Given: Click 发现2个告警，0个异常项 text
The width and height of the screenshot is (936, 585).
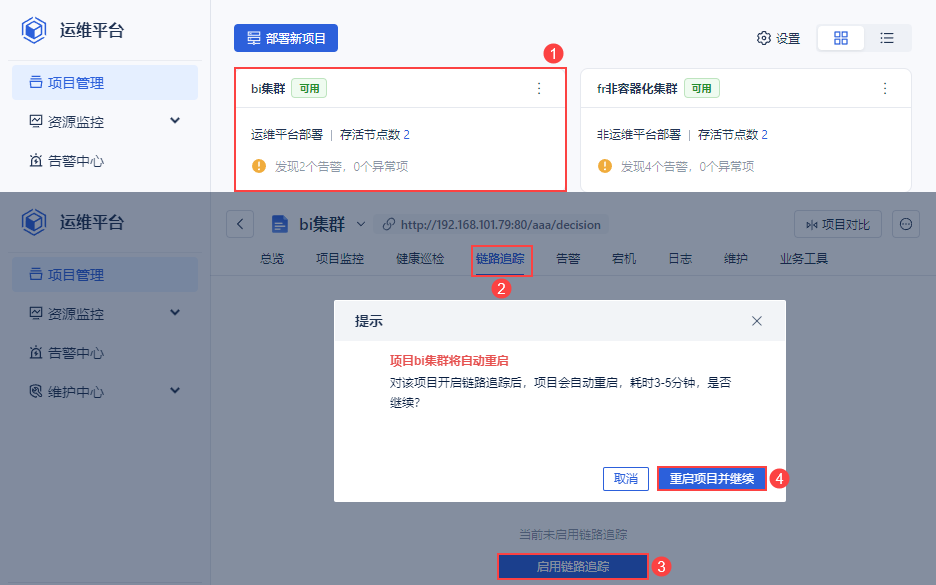Looking at the screenshot, I should pos(341,167).
